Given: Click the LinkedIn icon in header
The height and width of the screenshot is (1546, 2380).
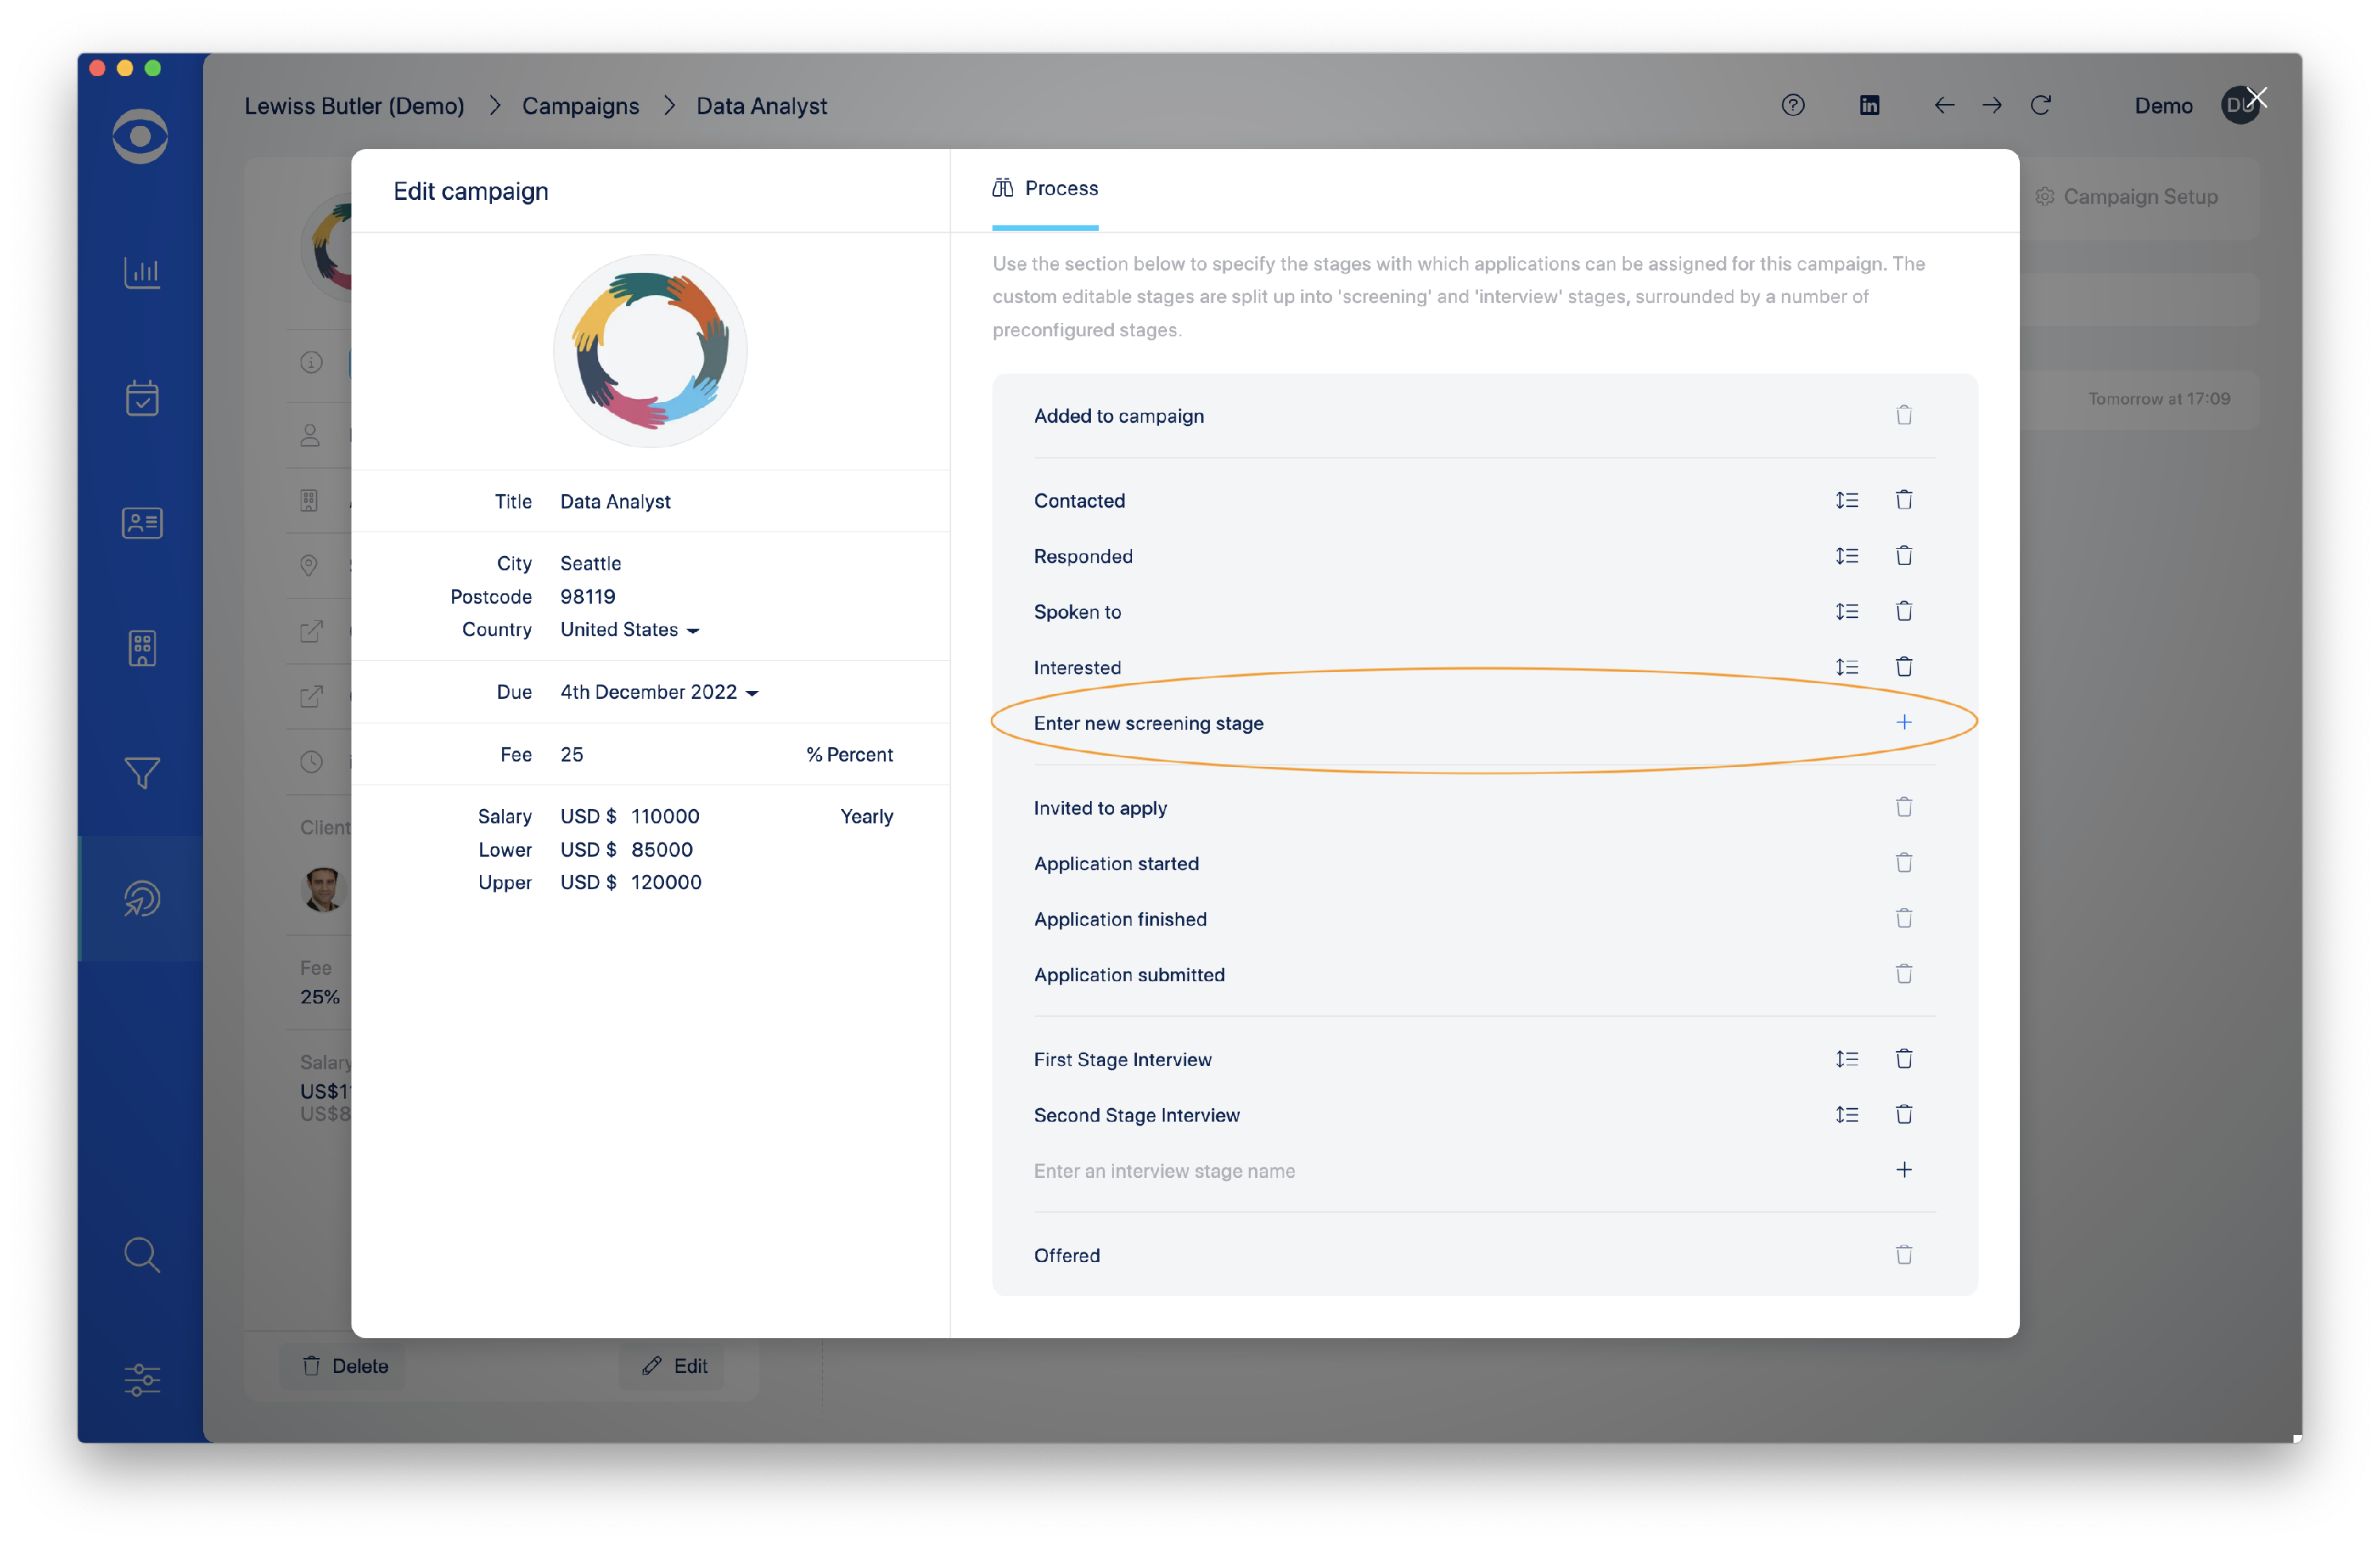Looking at the screenshot, I should 1869,105.
